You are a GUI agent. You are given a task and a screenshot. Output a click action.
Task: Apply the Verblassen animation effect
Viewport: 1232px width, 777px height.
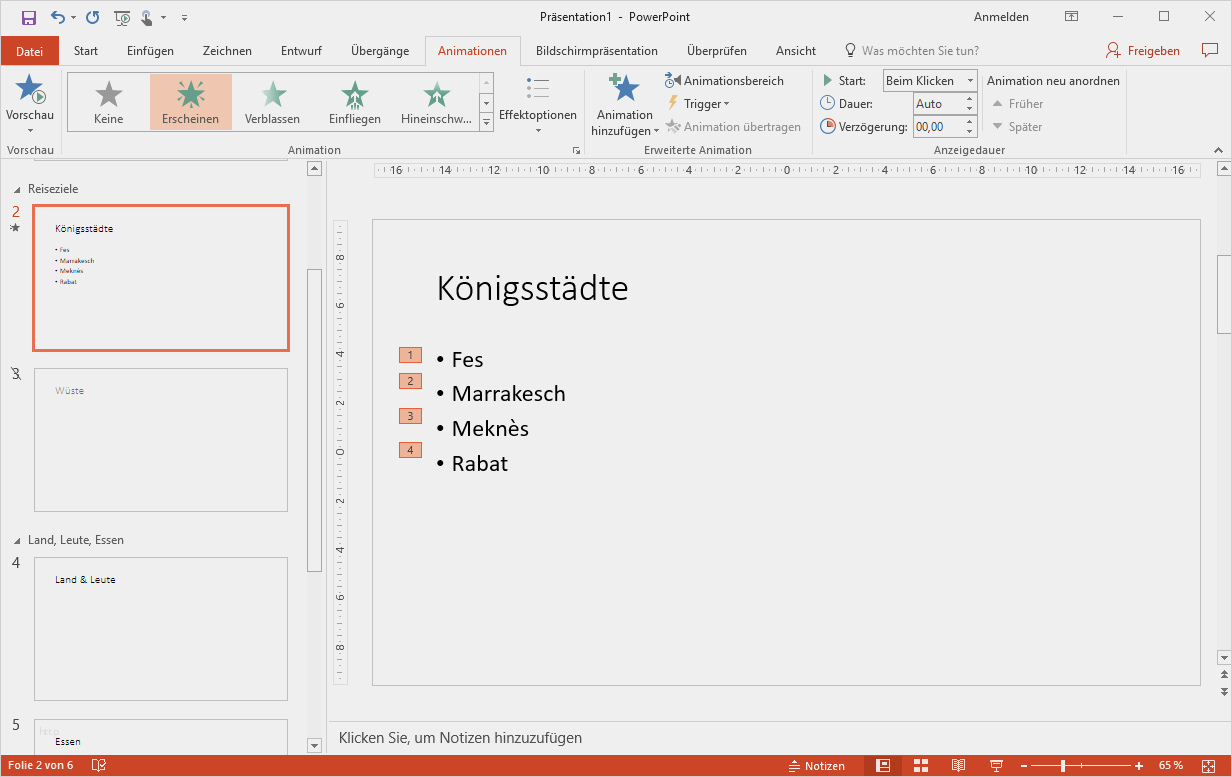(x=272, y=102)
